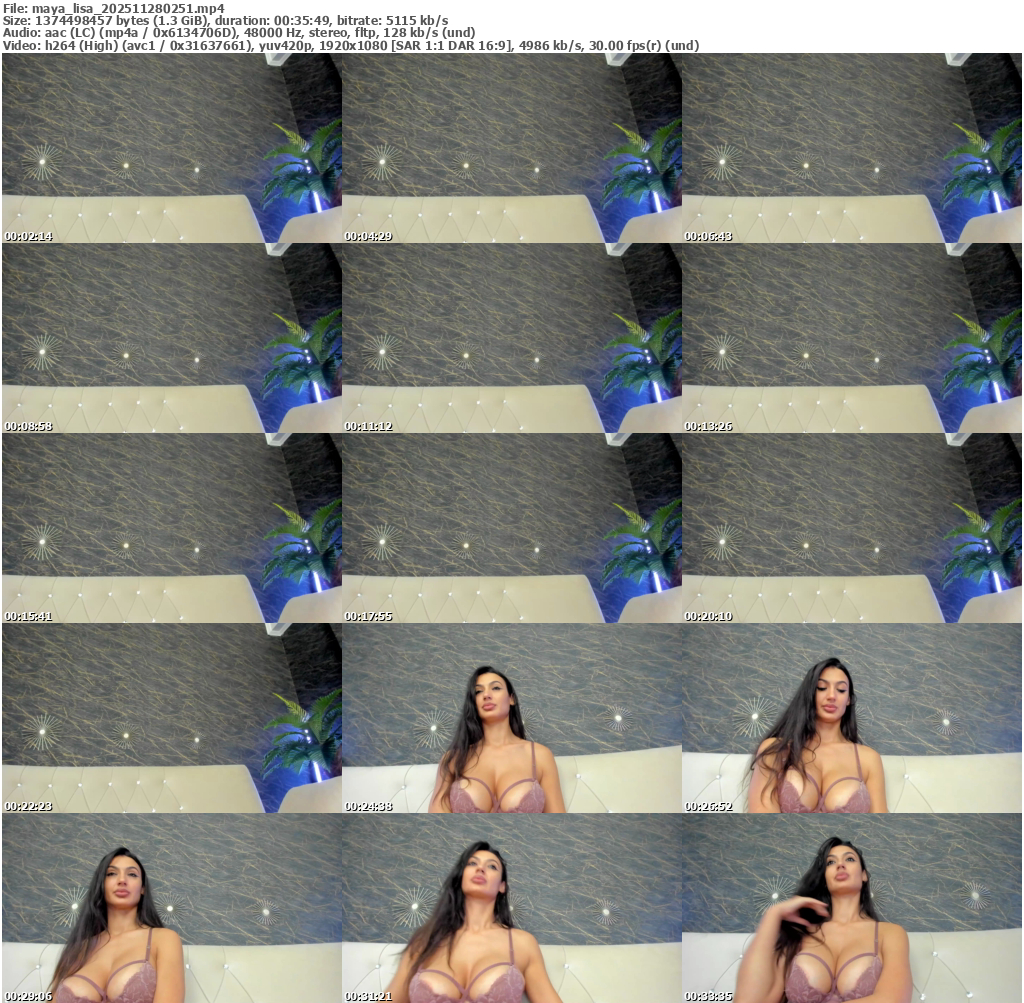Screen dimensions: 1024x1003
Task: Click the file name maya_lisa_202511280251.mp4
Action: pyautogui.click(x=128, y=8)
